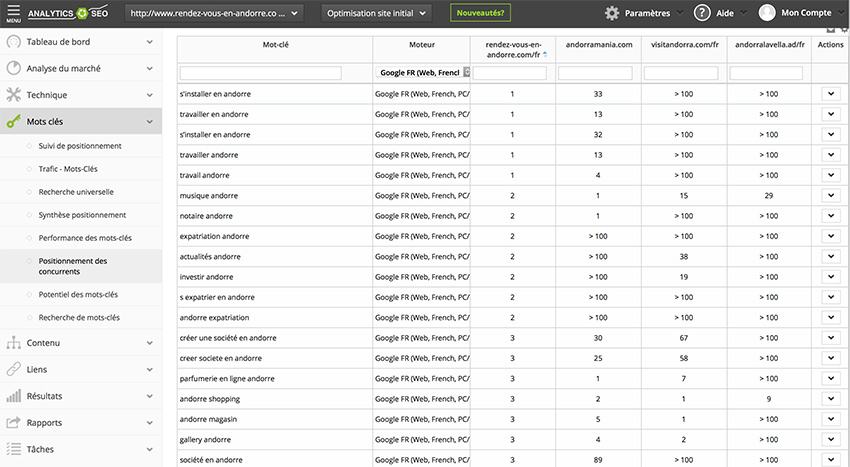Click the Contenu sitemap icon

[14, 343]
